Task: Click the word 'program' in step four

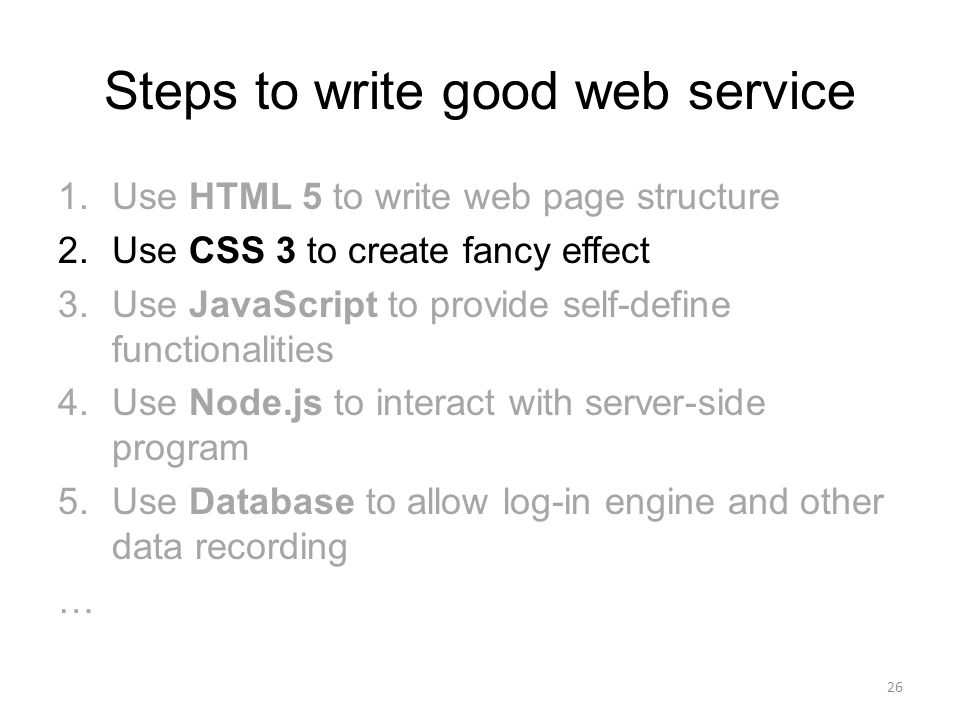Action: click(180, 450)
